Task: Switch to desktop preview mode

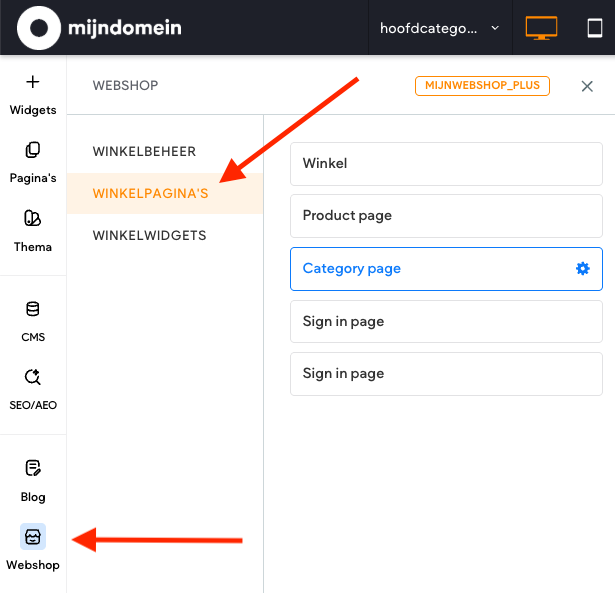Action: [x=542, y=28]
